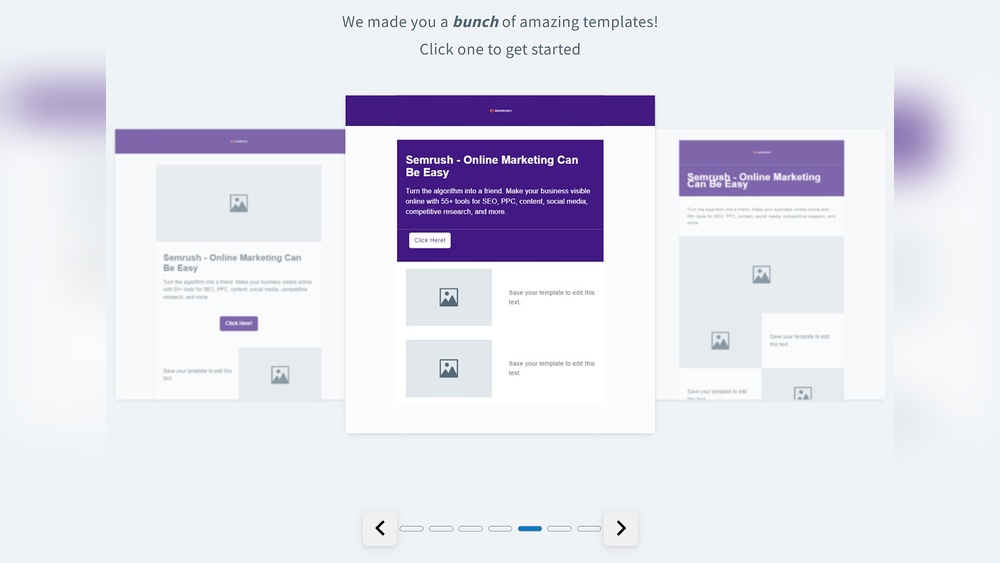Jump to the third carousel page indicator
Image resolution: width=1000 pixels, height=563 pixels.
click(471, 529)
